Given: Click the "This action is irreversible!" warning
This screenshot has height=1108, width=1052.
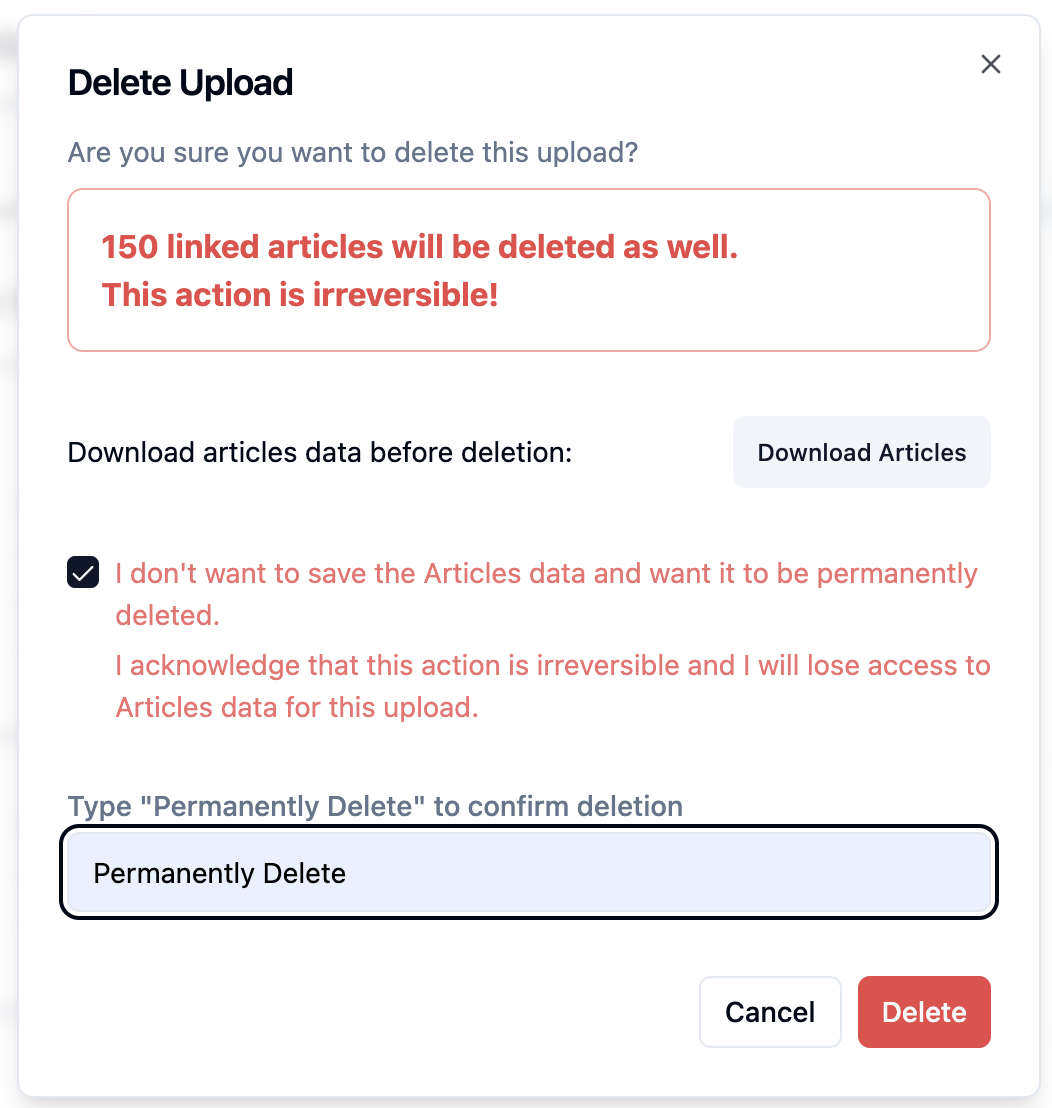Looking at the screenshot, I should pos(300,295).
